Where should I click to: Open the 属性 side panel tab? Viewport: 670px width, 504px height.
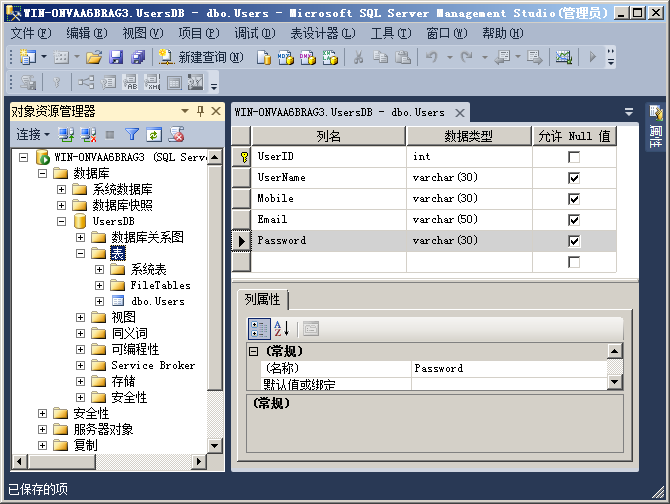pos(655,127)
